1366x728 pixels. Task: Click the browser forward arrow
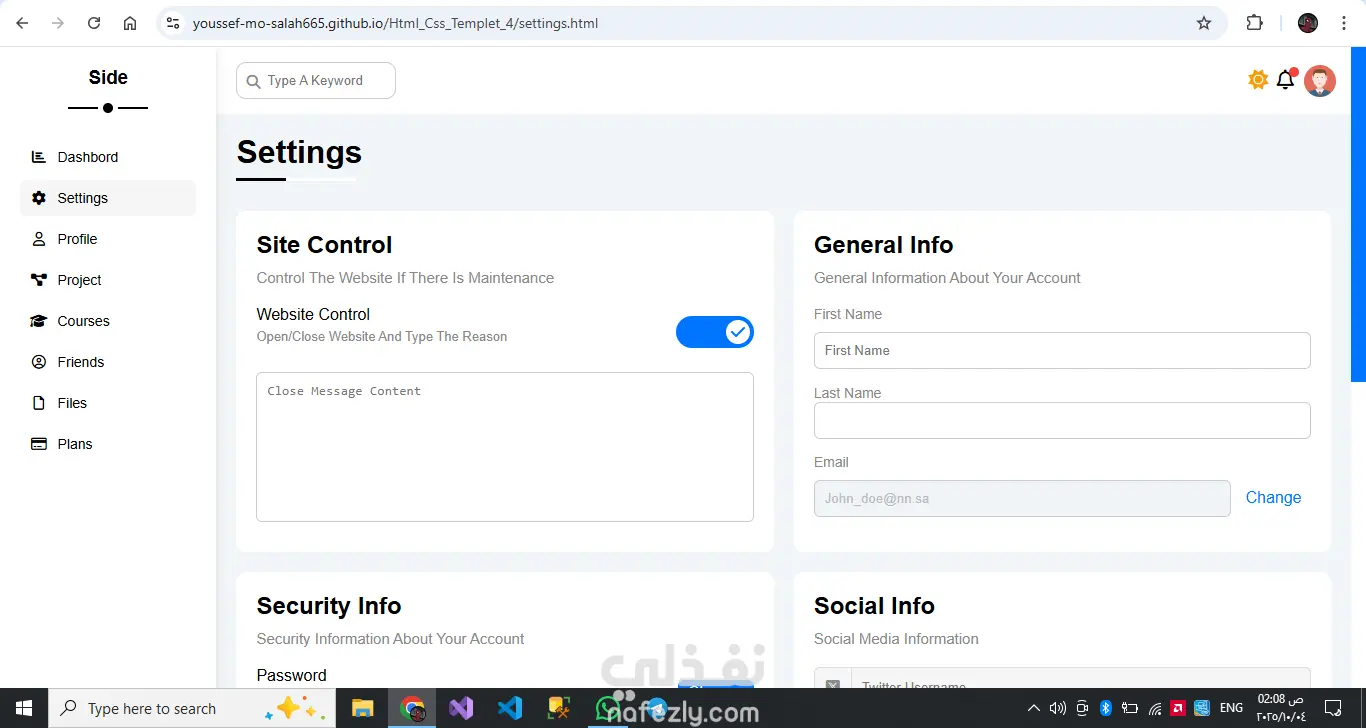tap(58, 23)
